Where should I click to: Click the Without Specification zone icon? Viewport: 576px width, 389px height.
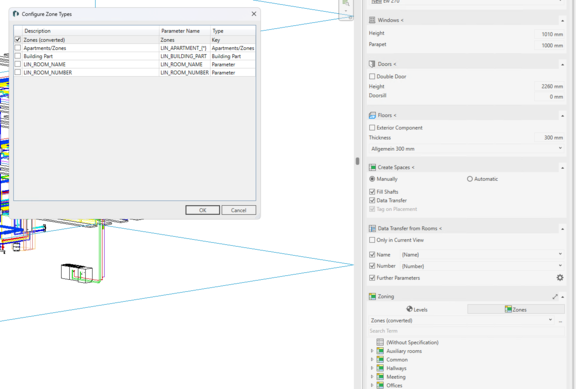(380, 342)
